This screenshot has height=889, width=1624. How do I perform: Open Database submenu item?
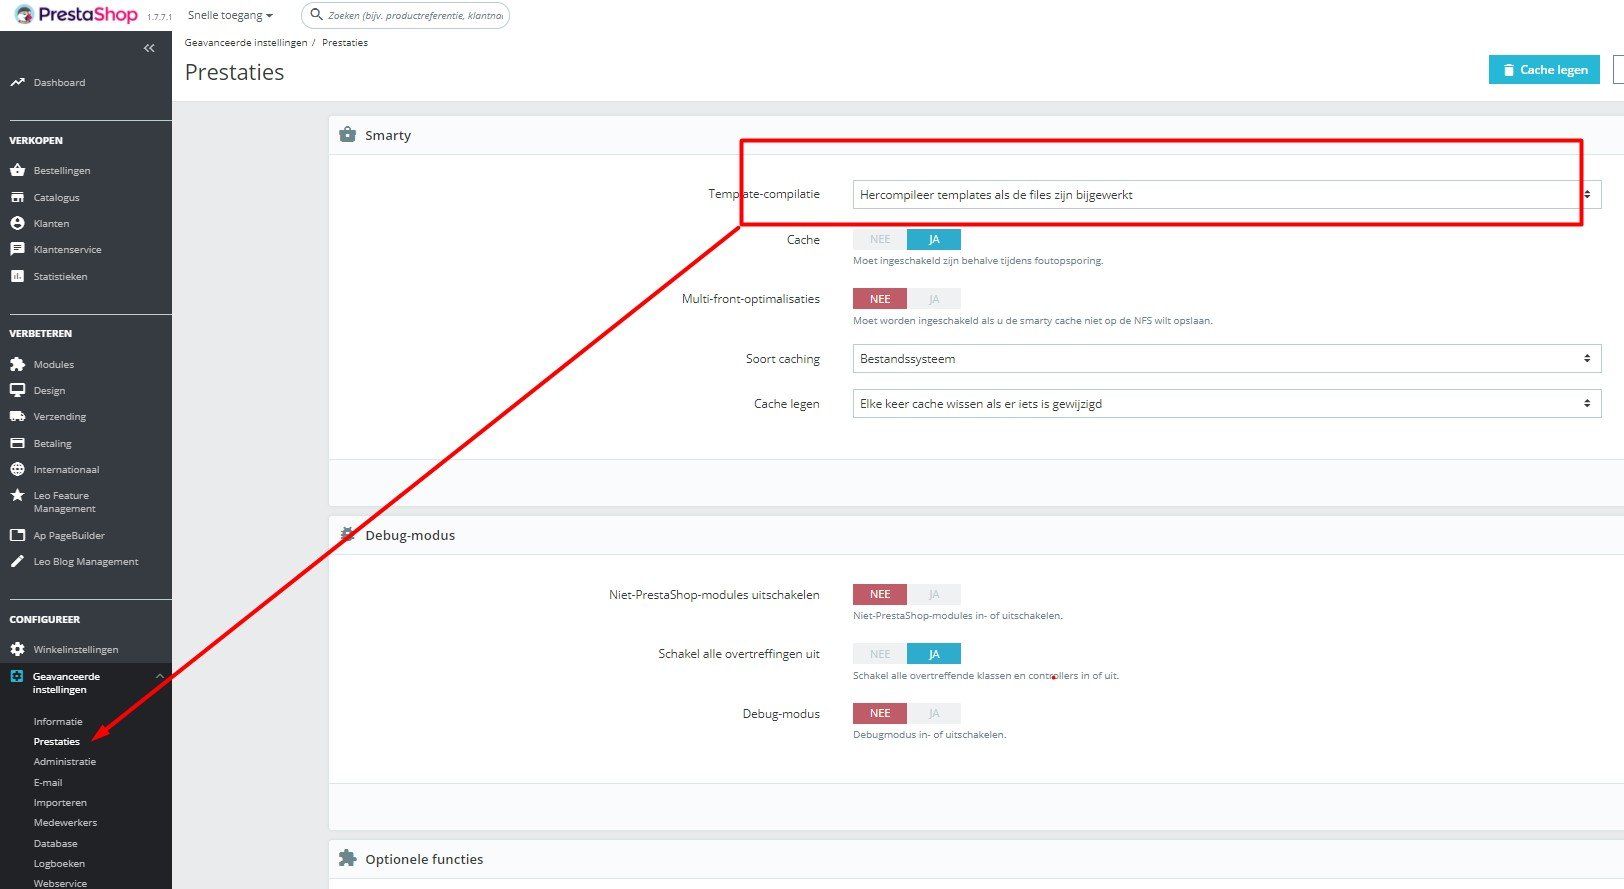point(55,843)
